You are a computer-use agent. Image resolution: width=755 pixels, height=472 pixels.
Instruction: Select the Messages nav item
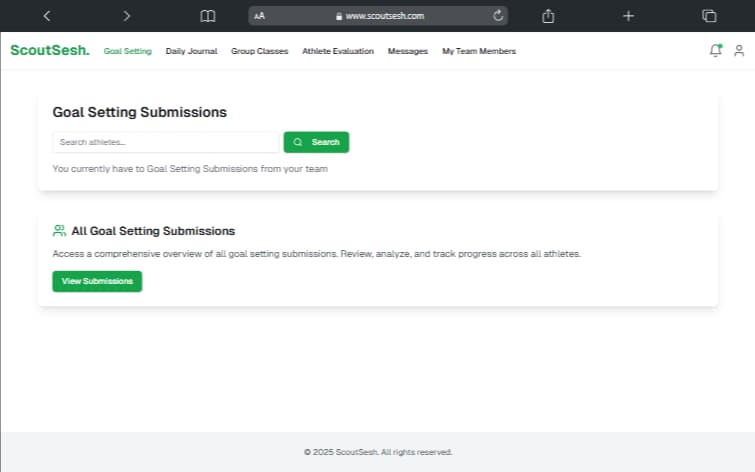408,51
